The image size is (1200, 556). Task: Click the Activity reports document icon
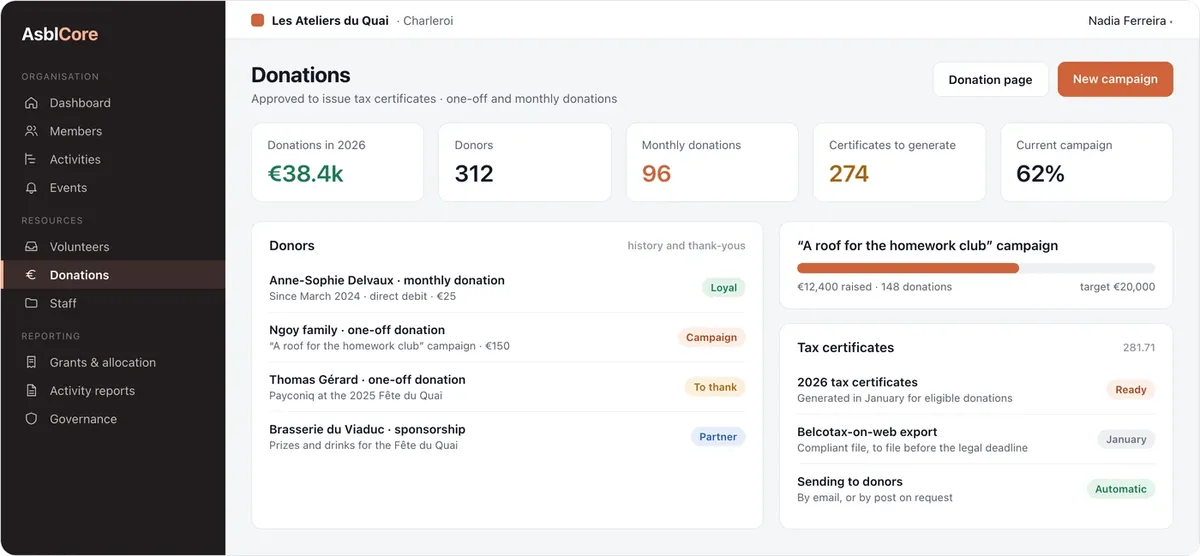pyautogui.click(x=31, y=391)
